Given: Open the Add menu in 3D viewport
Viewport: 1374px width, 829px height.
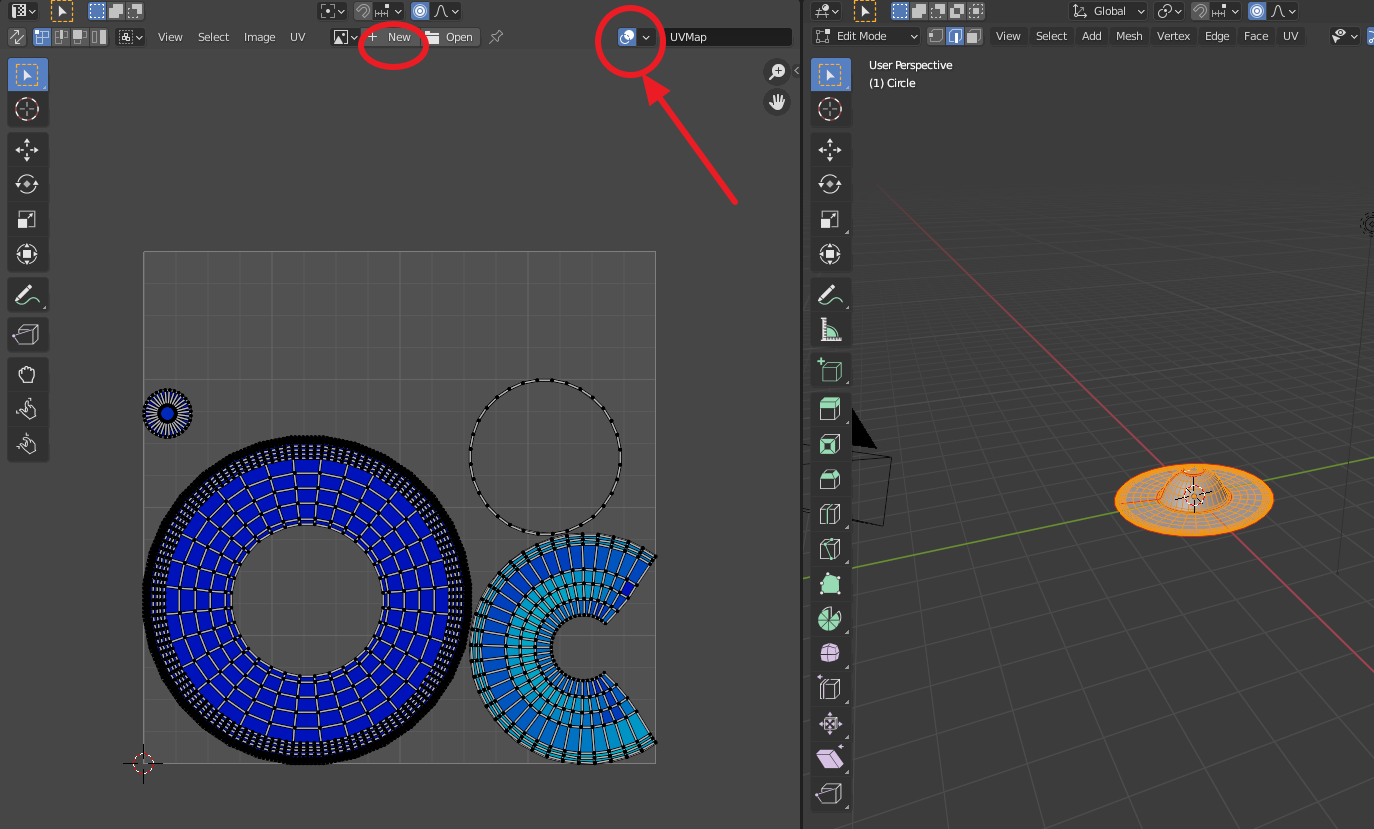Looking at the screenshot, I should [x=1092, y=36].
